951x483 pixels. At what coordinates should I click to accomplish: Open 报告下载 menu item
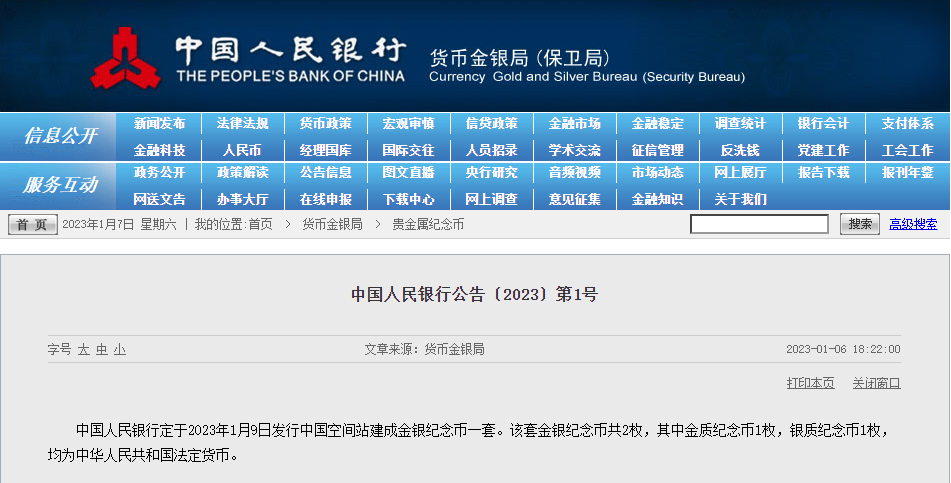pos(823,172)
